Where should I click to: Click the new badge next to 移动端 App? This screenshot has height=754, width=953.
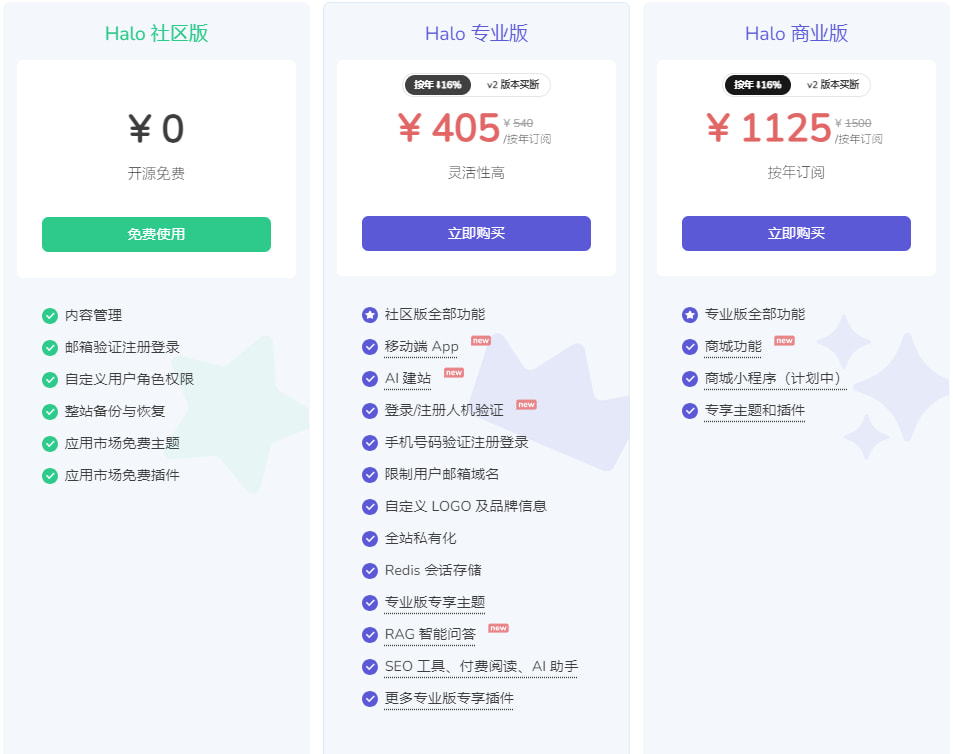[x=480, y=340]
